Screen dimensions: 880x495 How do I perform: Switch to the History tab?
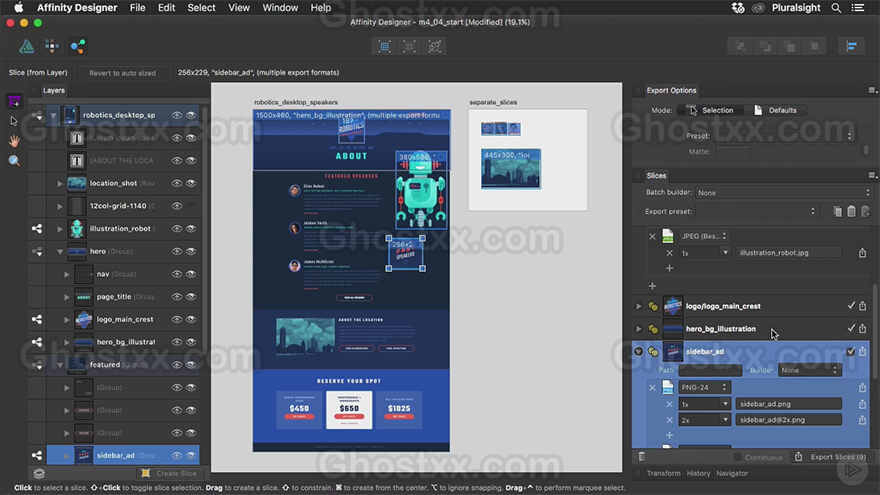[x=698, y=473]
